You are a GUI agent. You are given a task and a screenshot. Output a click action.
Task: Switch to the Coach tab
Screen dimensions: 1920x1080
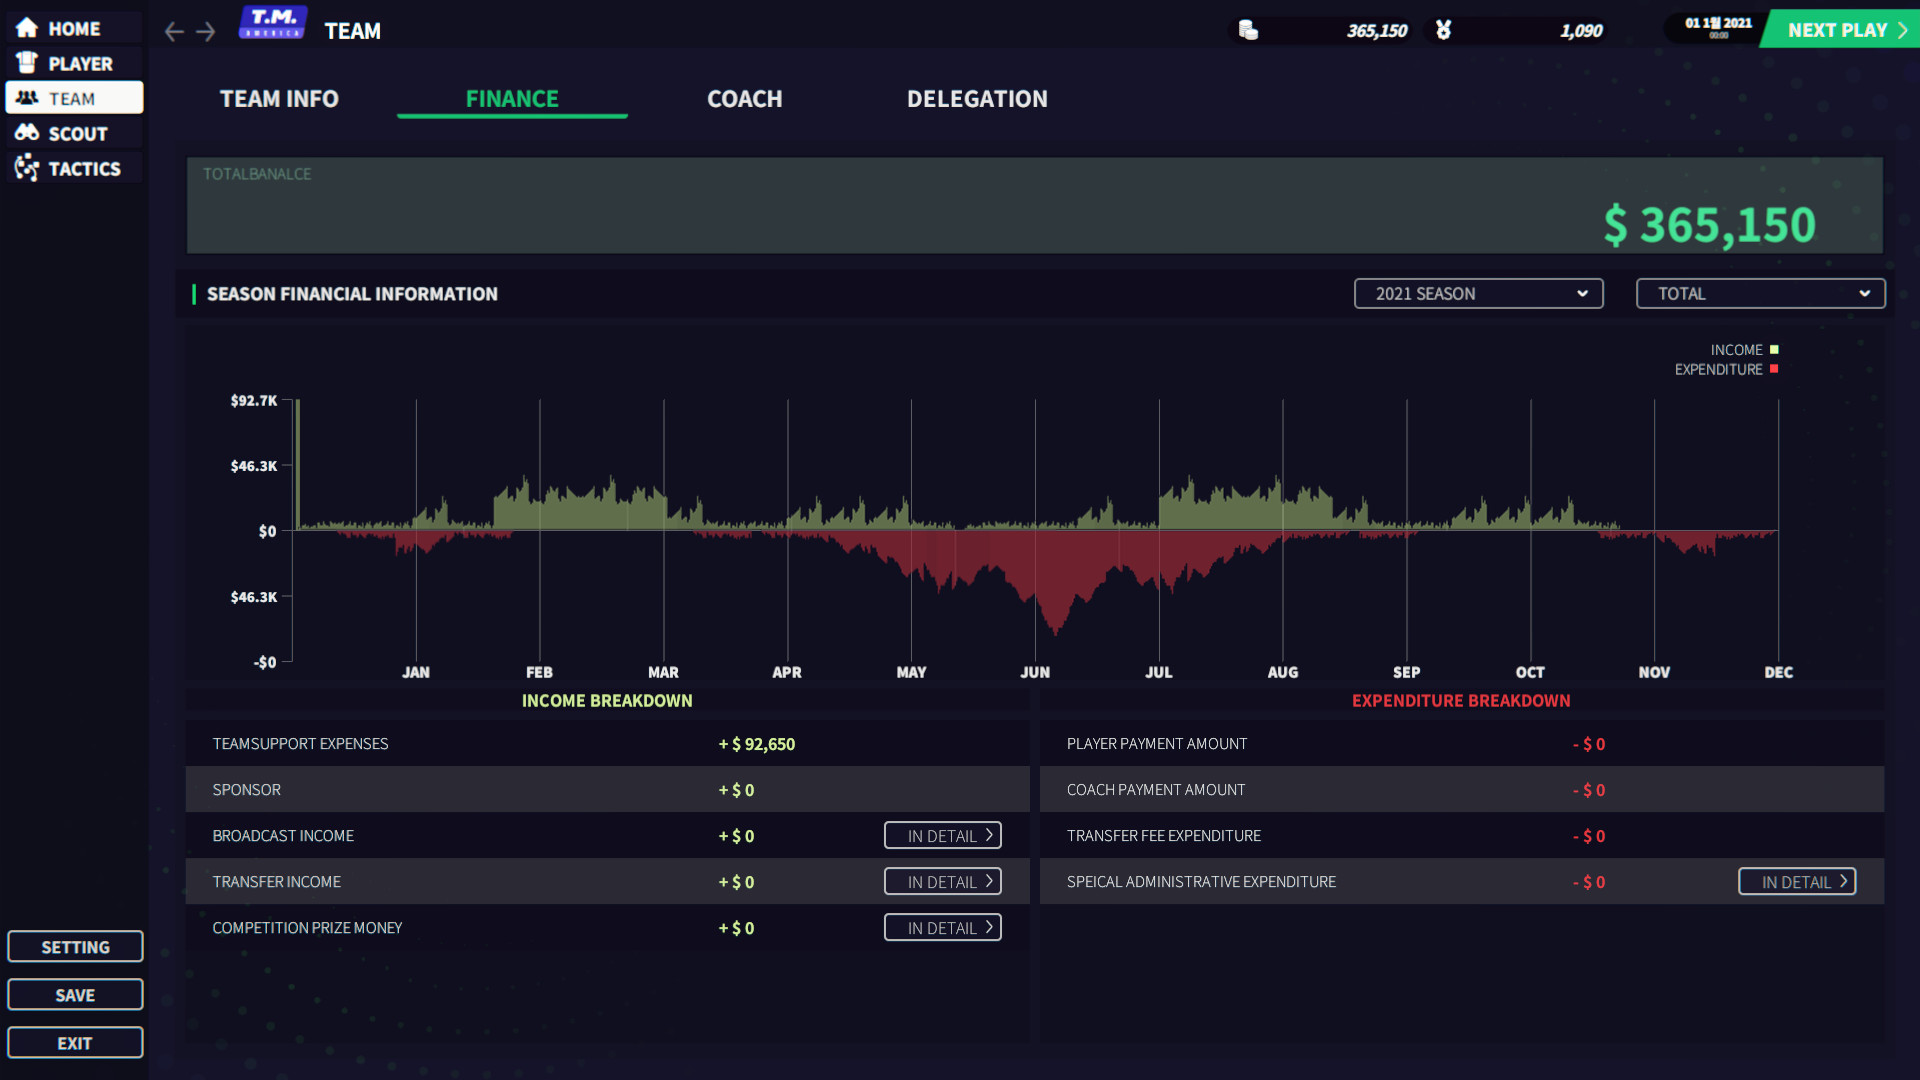744,99
